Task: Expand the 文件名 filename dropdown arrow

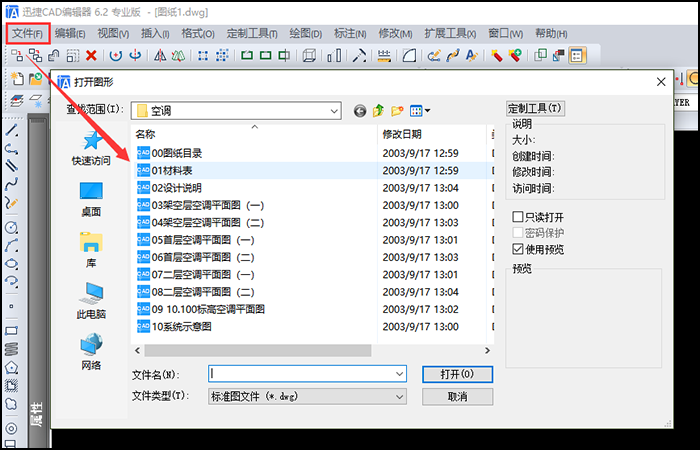Action: [400, 374]
